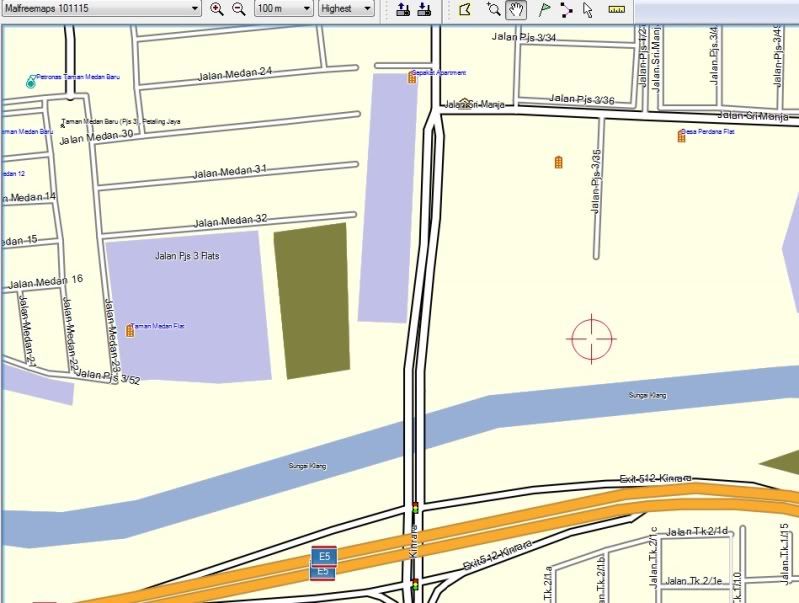Click the Petronas Taman Medan Baru marker
This screenshot has height=603, width=799.
click(30, 82)
